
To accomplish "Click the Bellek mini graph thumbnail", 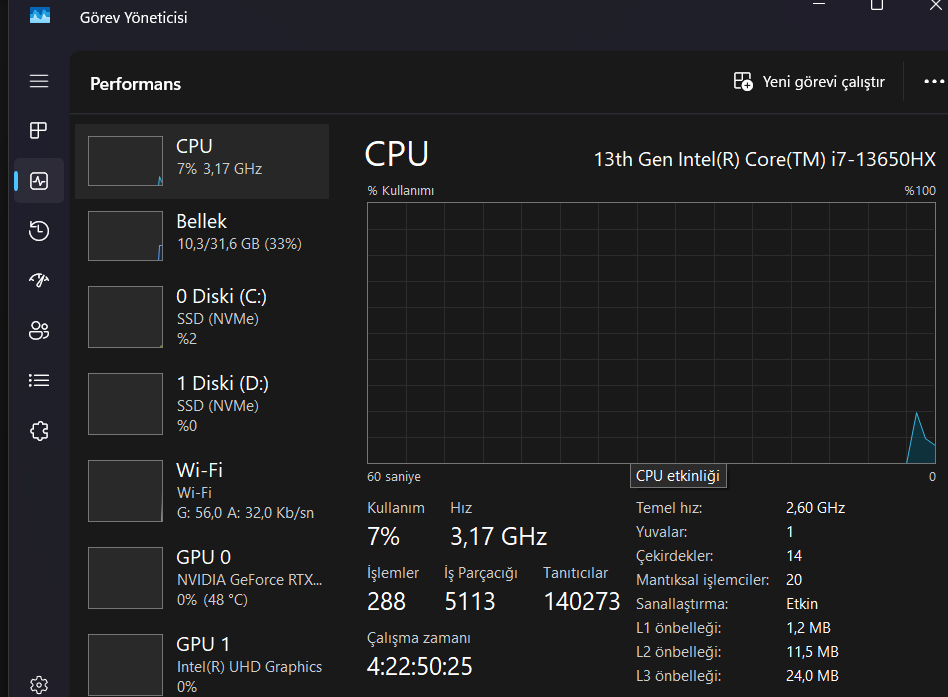I will [125, 236].
